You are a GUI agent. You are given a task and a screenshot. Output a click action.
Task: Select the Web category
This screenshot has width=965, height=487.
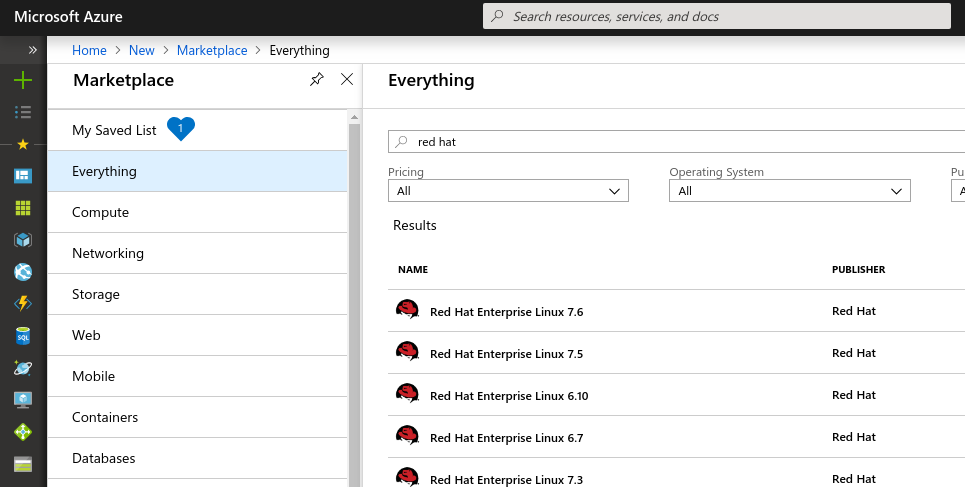coord(198,335)
